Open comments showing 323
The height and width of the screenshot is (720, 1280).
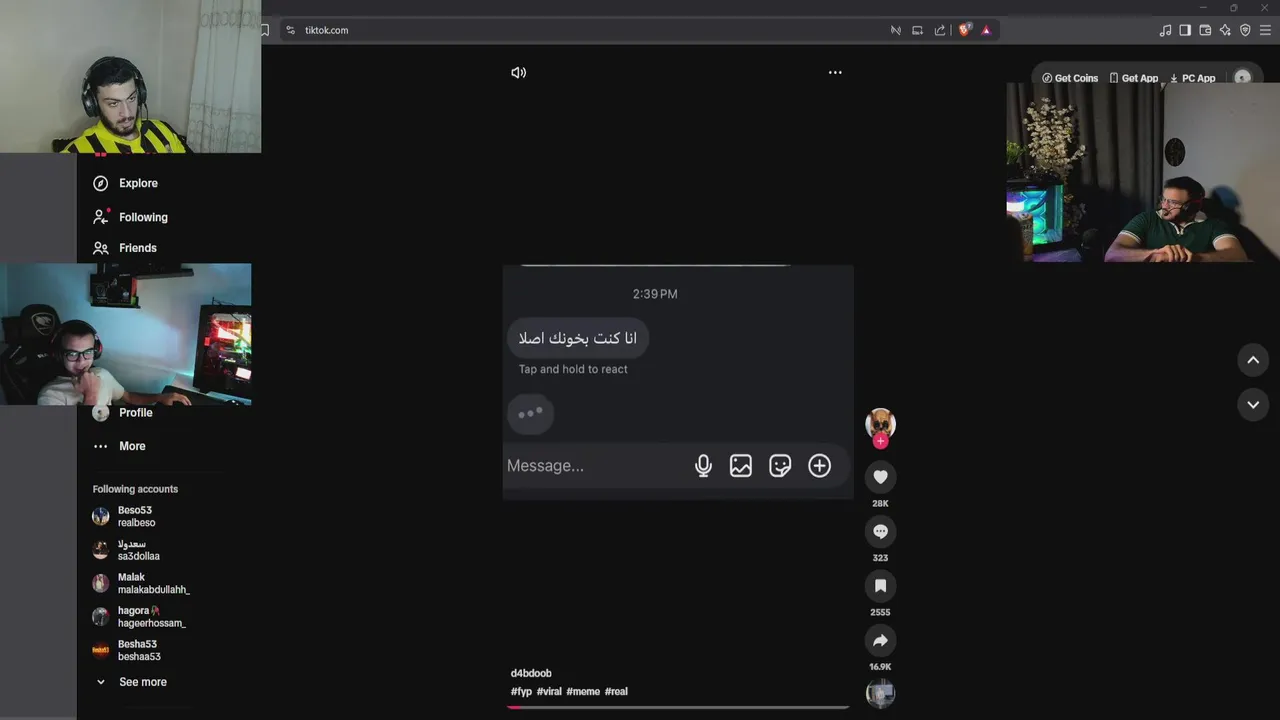(880, 531)
